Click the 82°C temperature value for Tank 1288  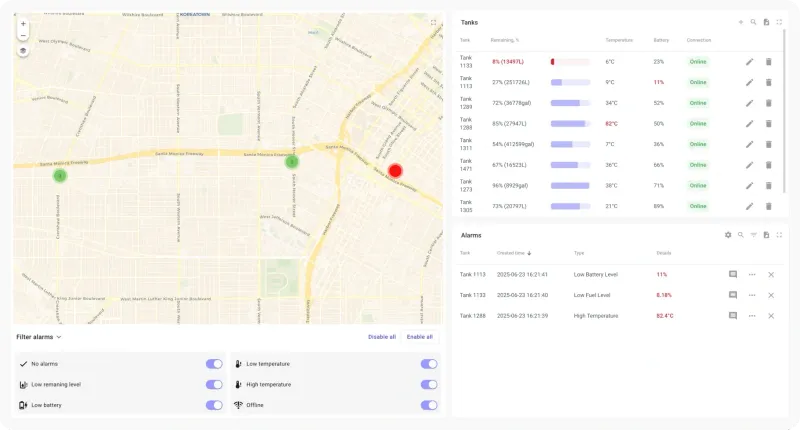click(x=611, y=123)
